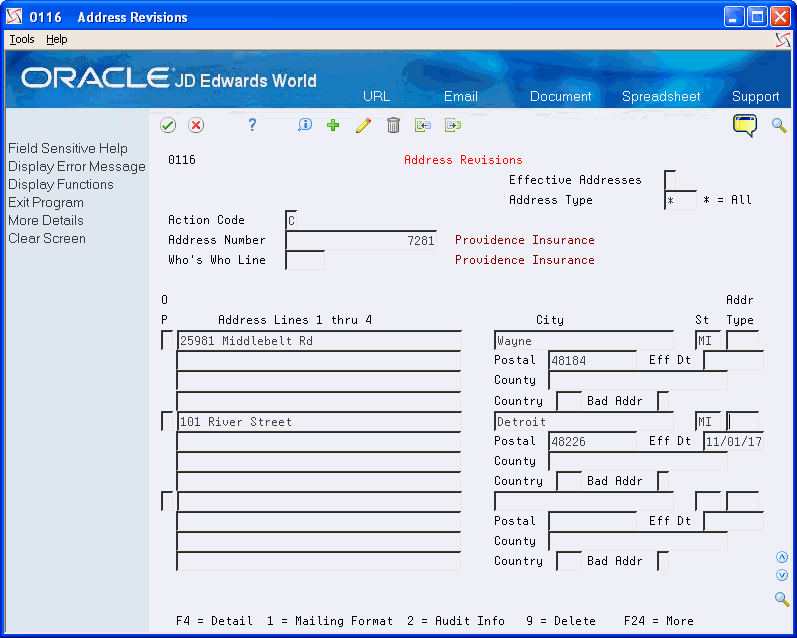Open the Document link in banner

coord(560,97)
